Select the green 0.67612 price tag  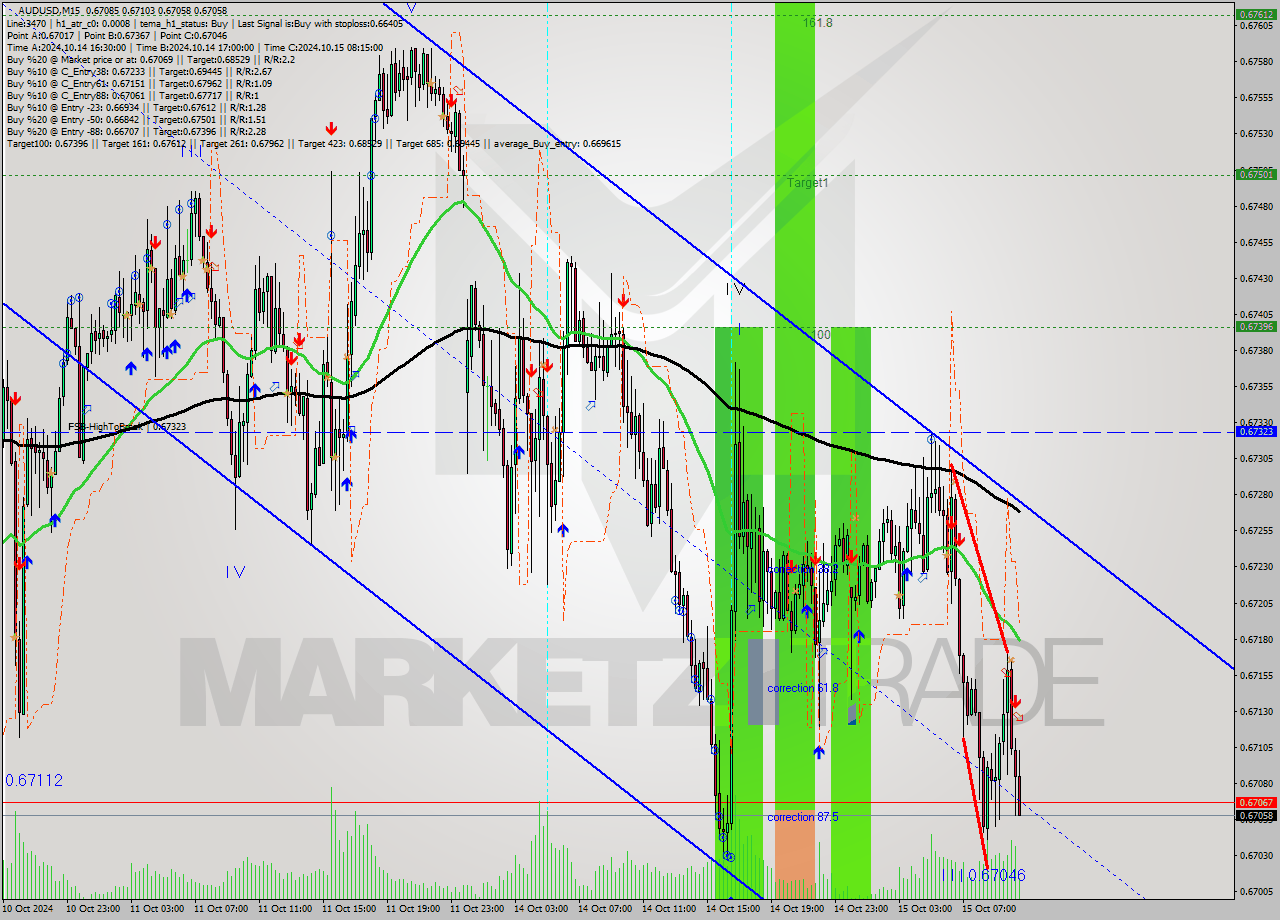tap(1256, 15)
